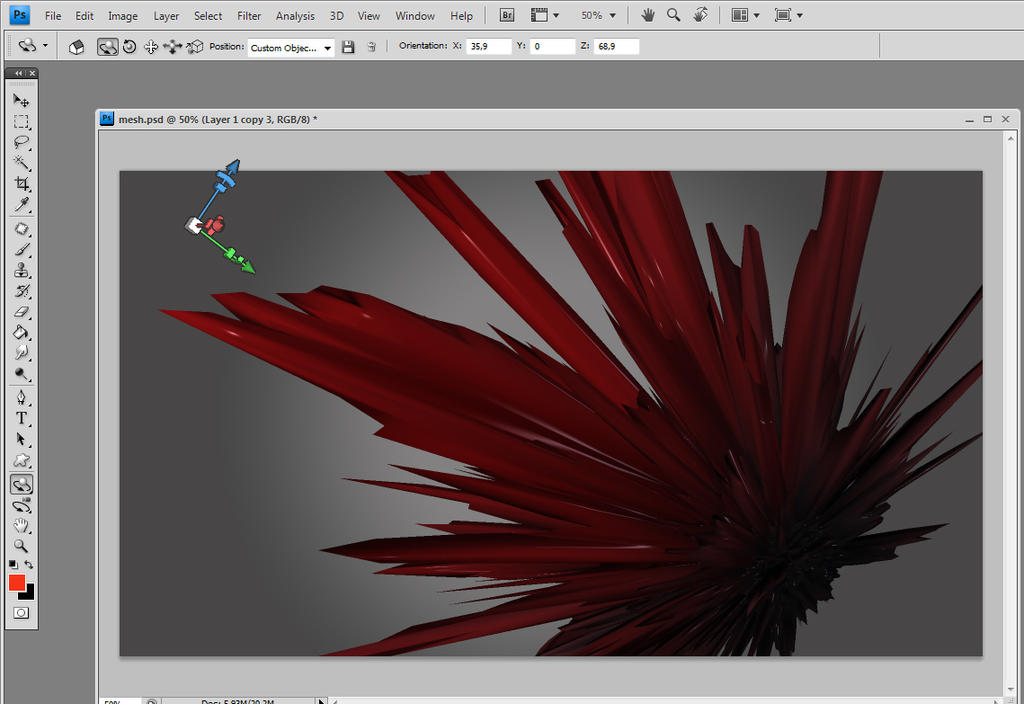Select the Move tool
The height and width of the screenshot is (704, 1024).
(x=21, y=100)
